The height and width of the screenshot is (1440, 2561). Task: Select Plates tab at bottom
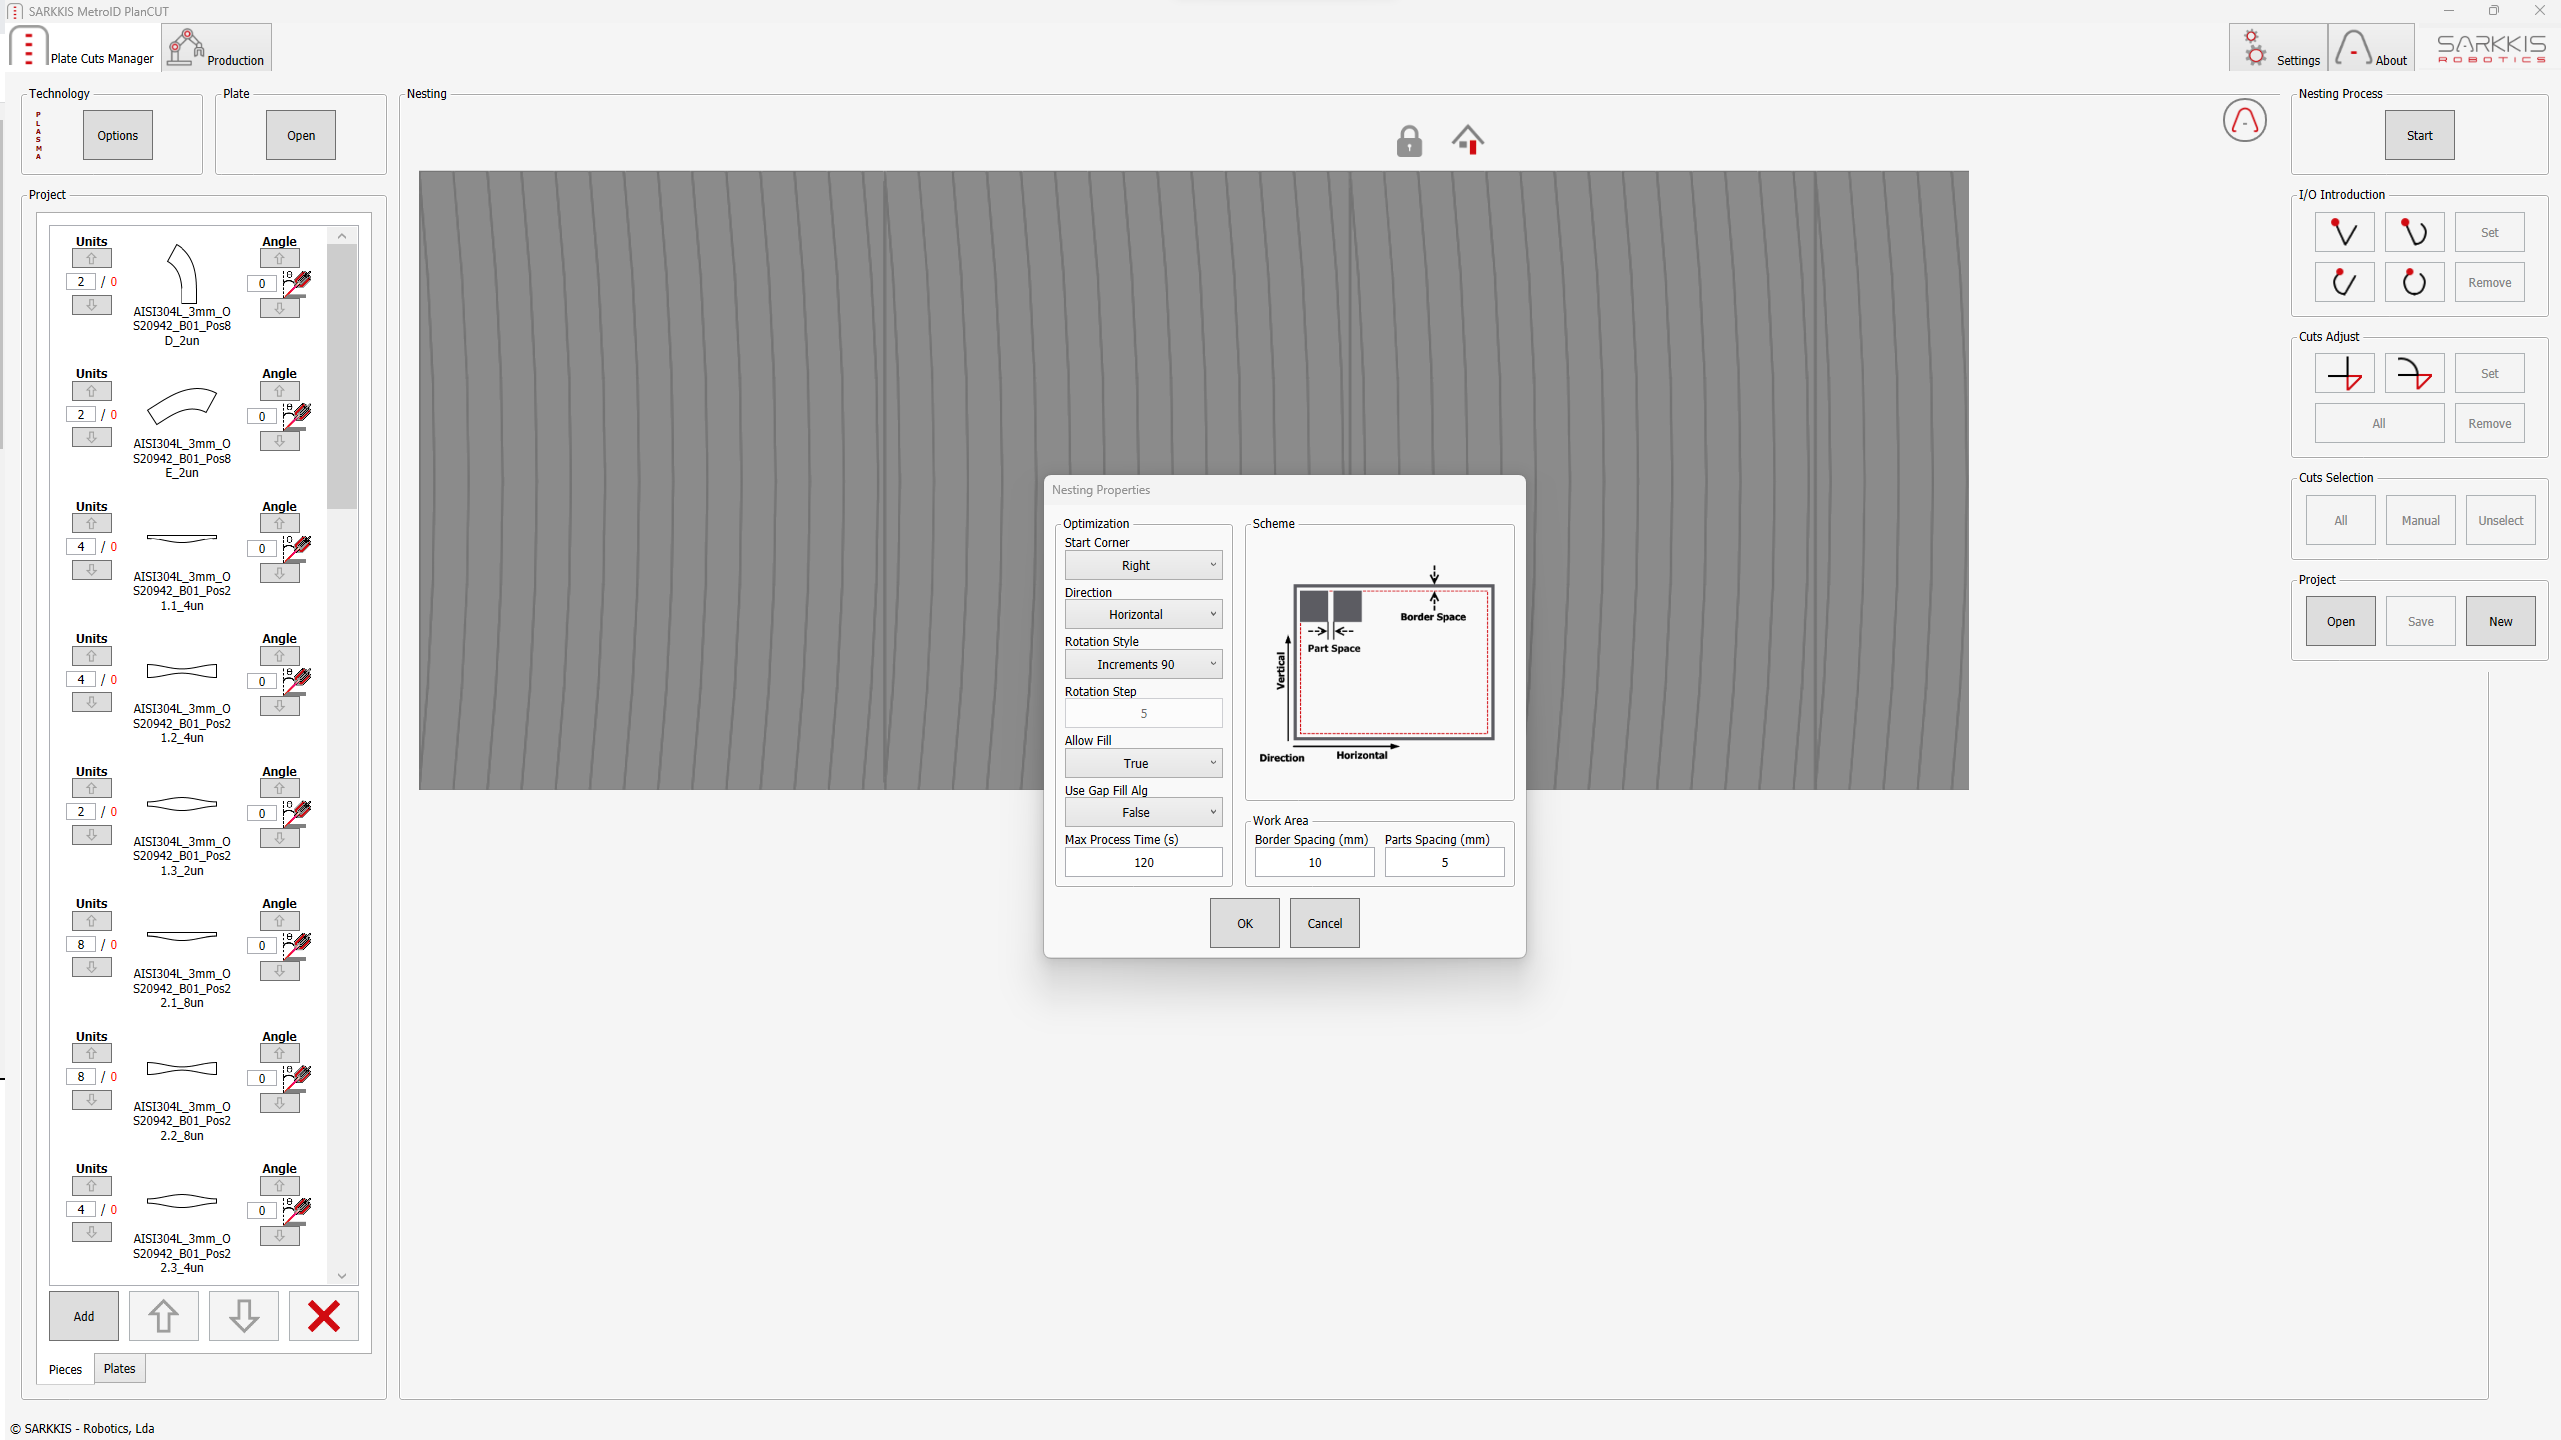coord(120,1369)
